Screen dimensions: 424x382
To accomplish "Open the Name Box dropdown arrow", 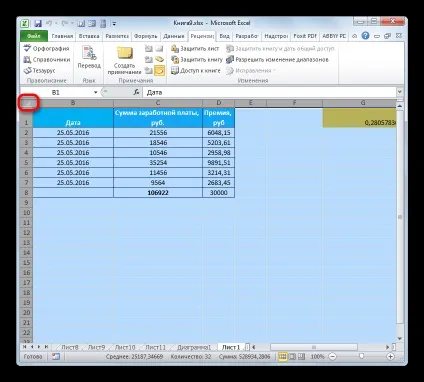I will 95,92.
